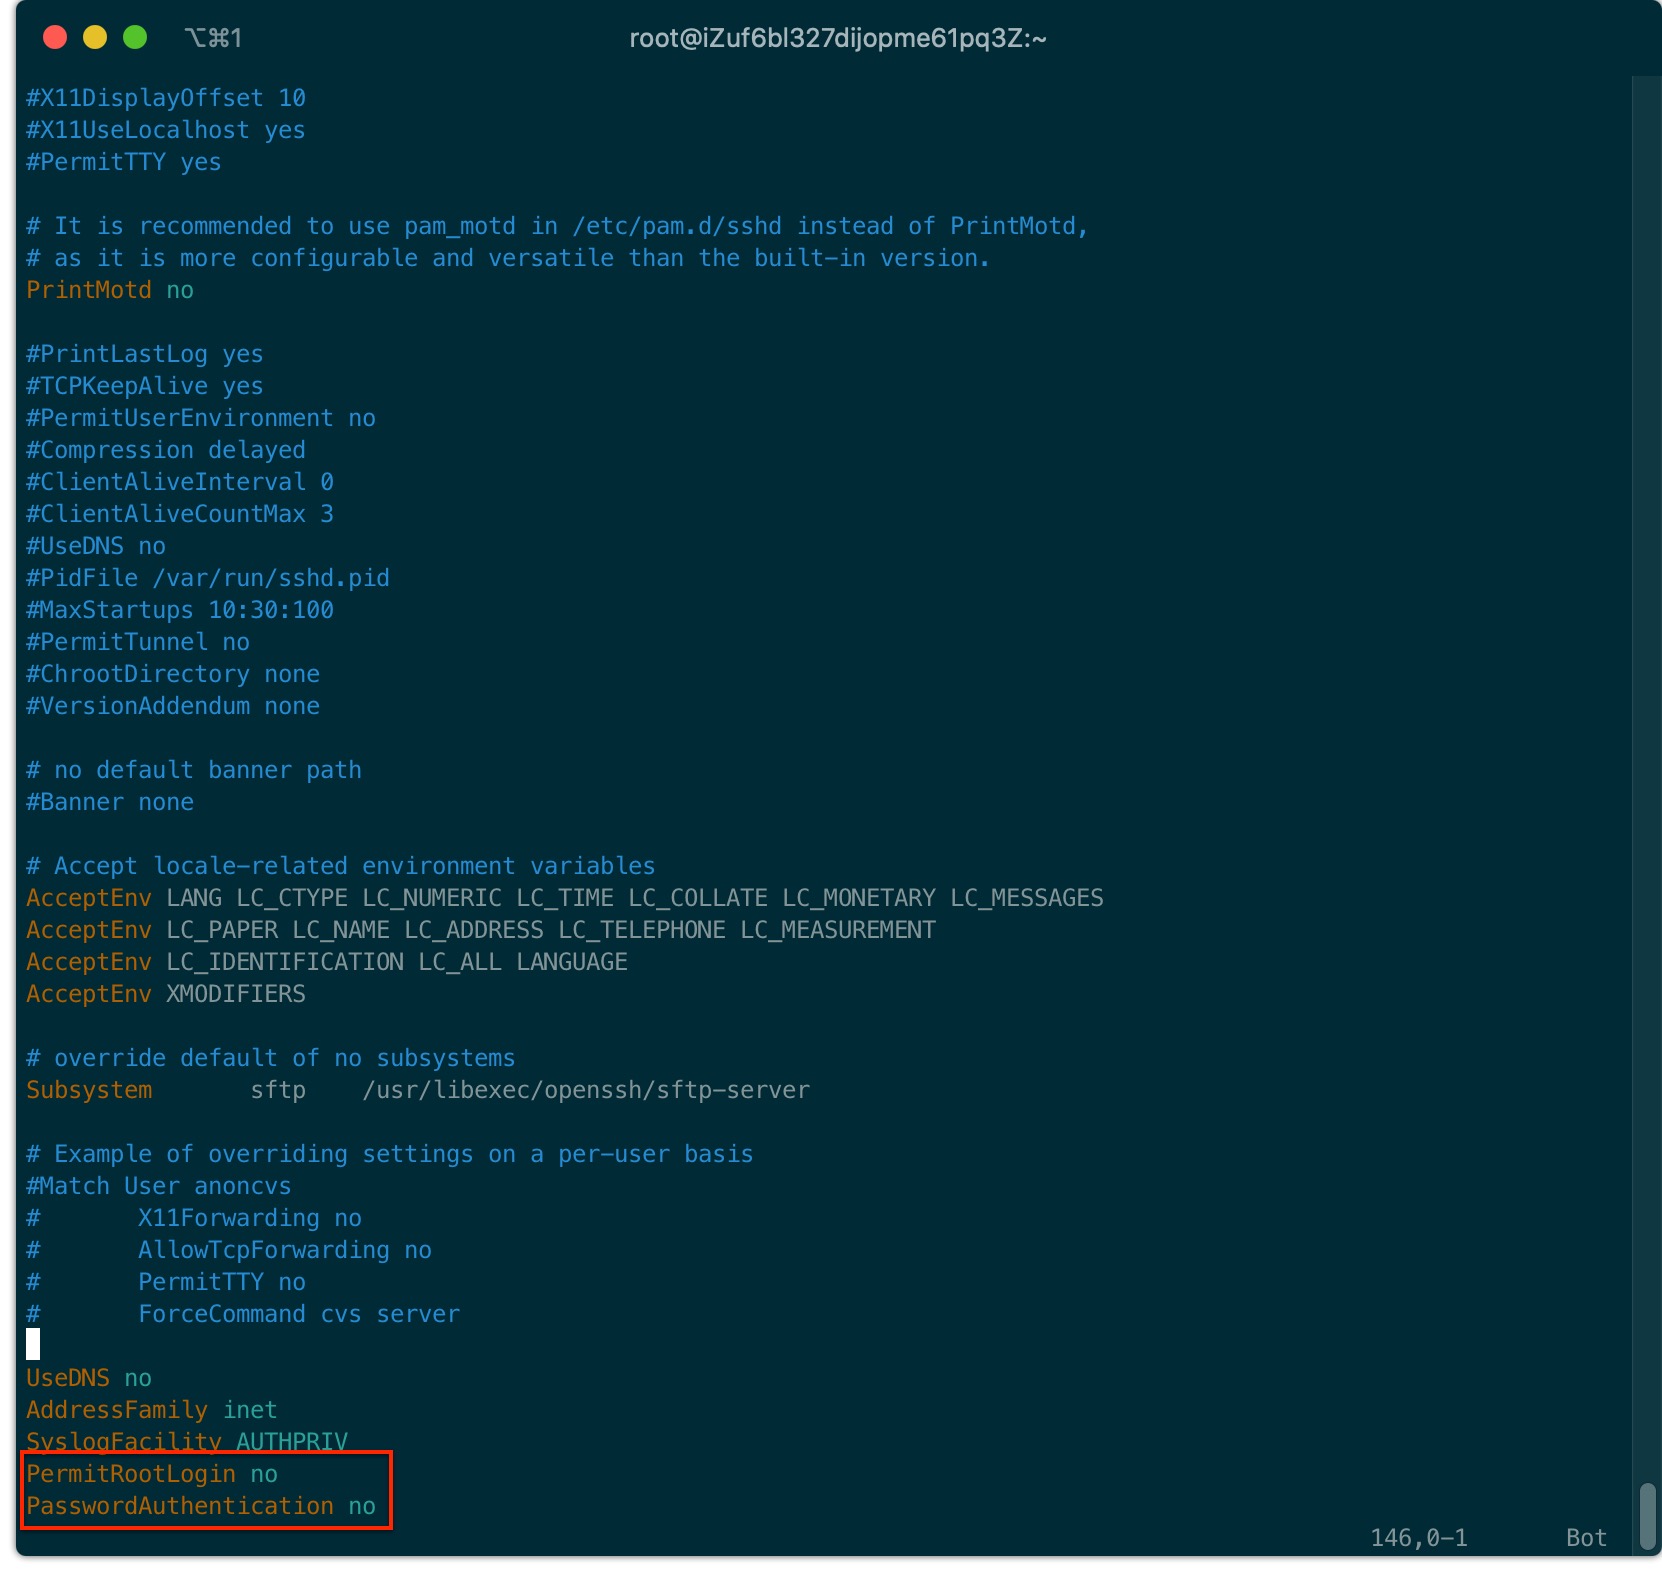This screenshot has height=1572, width=1662.
Task: Click the 'Bot' position indicator
Action: click(x=1586, y=1538)
